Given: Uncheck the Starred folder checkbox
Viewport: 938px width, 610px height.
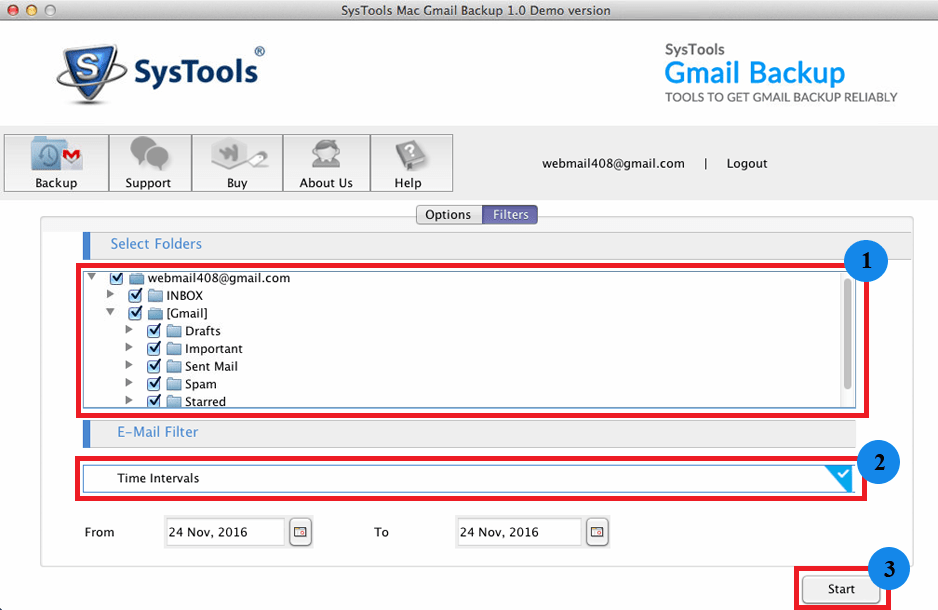Looking at the screenshot, I should pos(154,401).
